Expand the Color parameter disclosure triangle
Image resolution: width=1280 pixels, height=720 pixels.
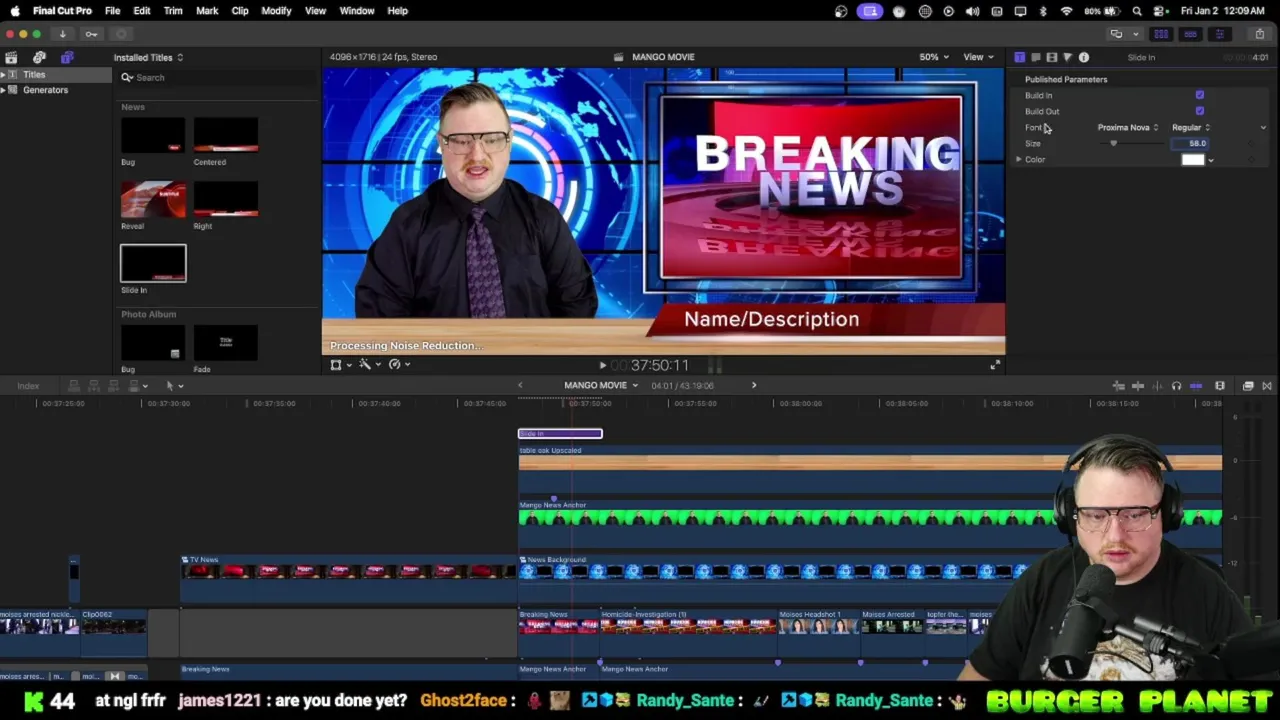click(x=1019, y=160)
